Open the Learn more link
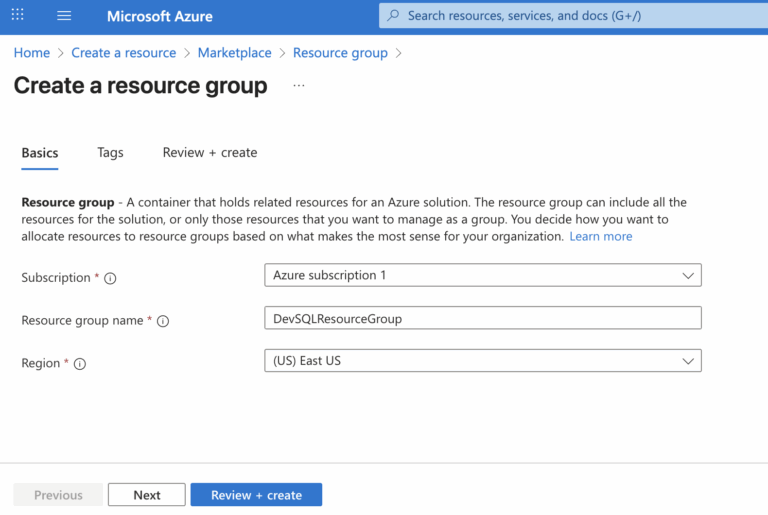This screenshot has height=515, width=768. click(x=600, y=236)
